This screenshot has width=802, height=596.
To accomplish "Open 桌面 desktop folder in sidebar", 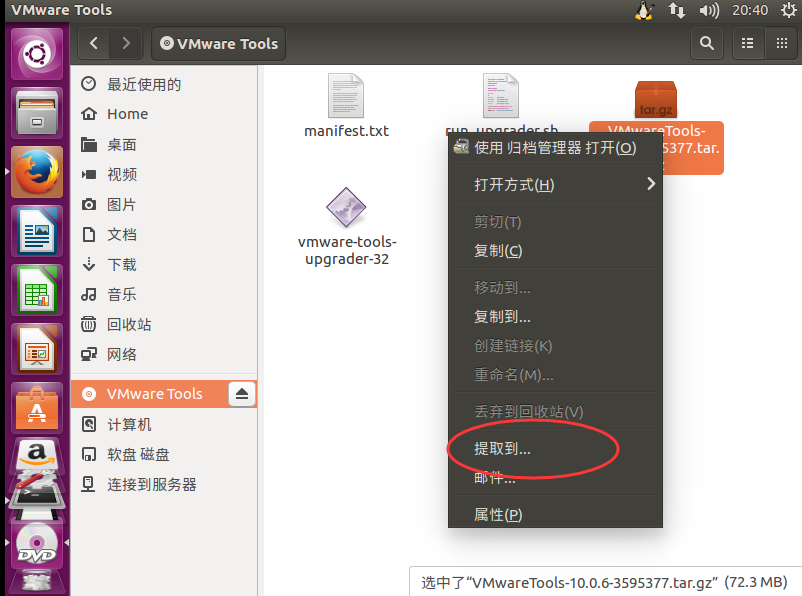I will click(x=164, y=145).
